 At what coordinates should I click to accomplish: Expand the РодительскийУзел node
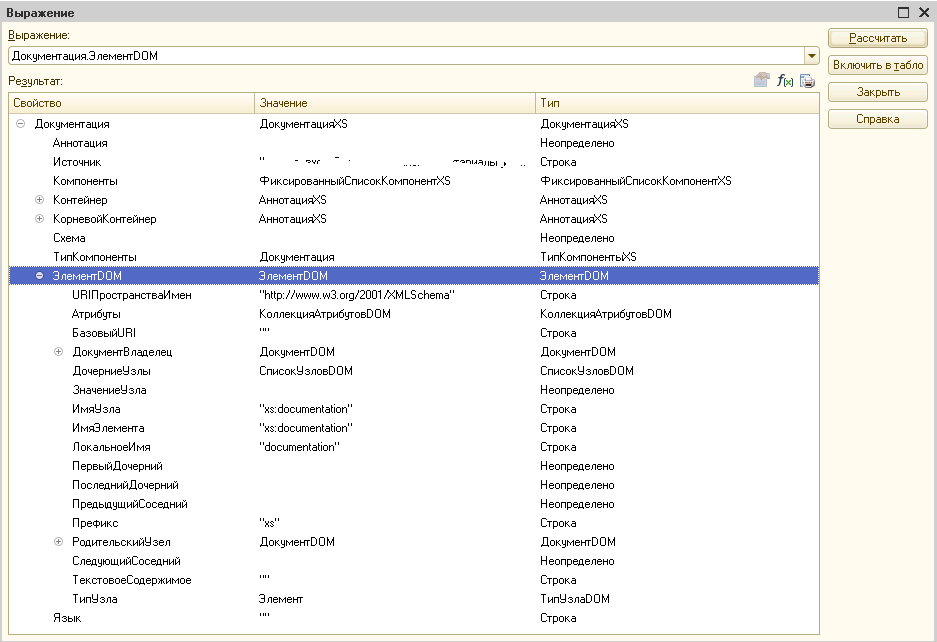(x=59, y=542)
